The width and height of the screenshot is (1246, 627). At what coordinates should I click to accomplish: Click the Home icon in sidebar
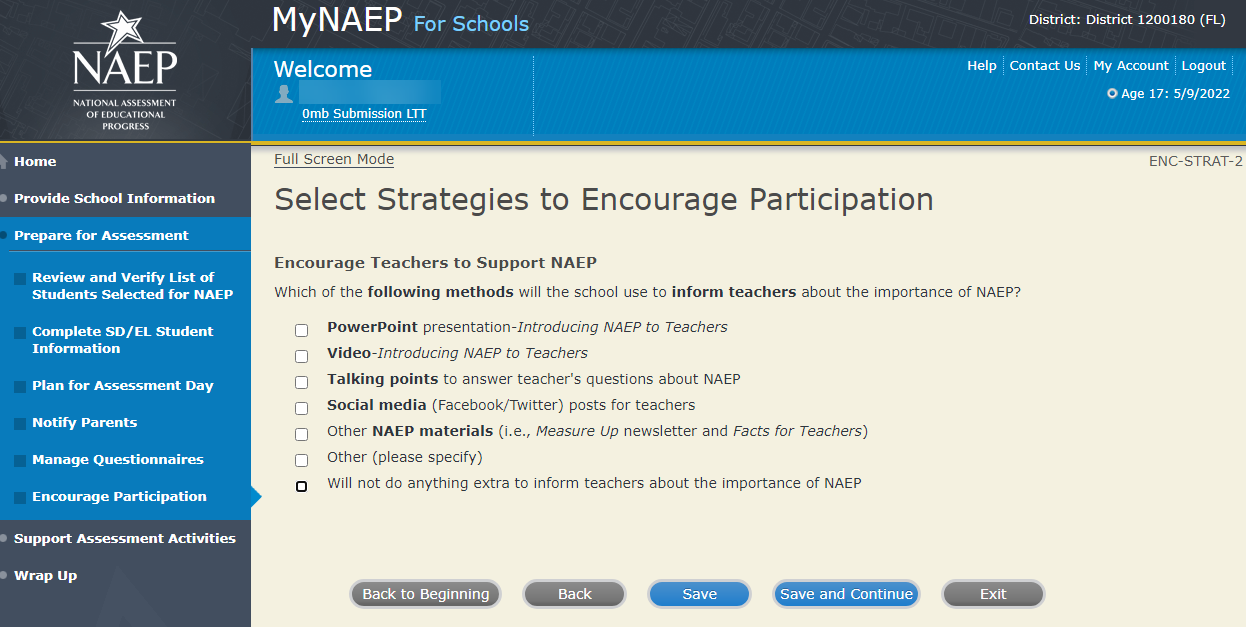6,162
